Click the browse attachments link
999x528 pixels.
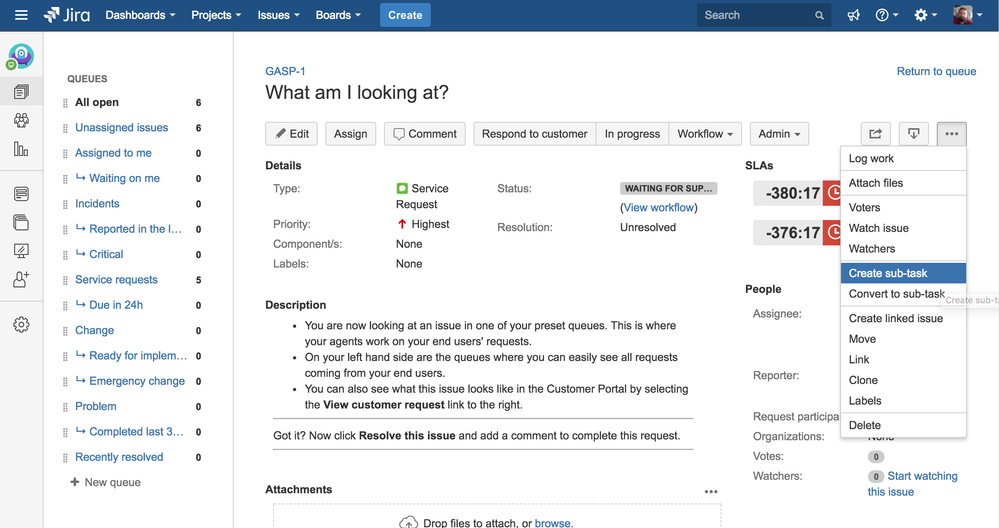point(553,523)
